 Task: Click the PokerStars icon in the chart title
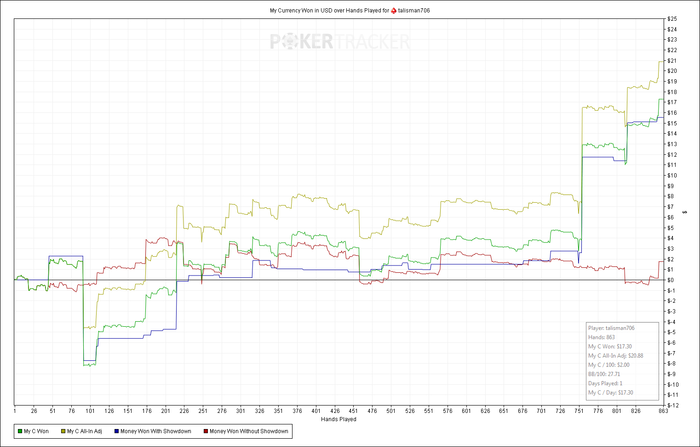393,10
